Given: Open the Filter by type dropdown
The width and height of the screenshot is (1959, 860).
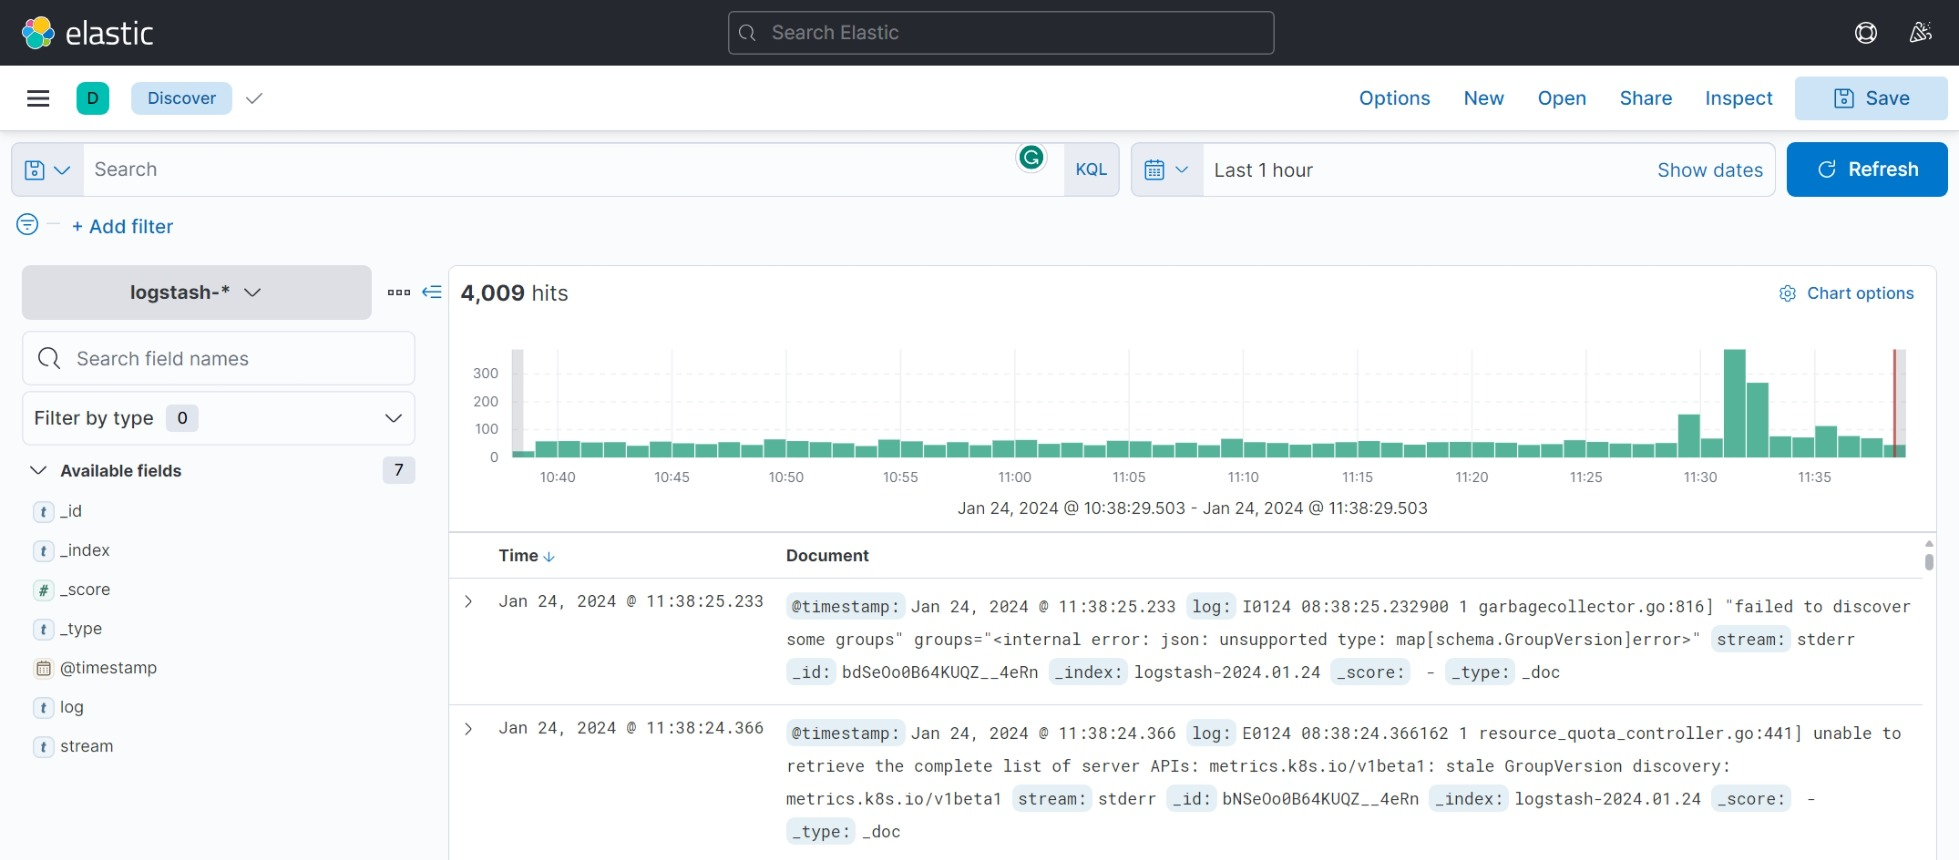Looking at the screenshot, I should click(218, 418).
